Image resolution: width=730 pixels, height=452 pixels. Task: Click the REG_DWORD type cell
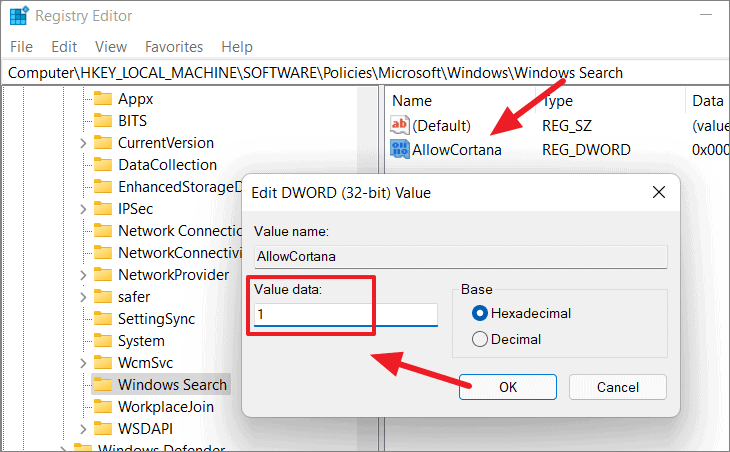pyautogui.click(x=586, y=149)
